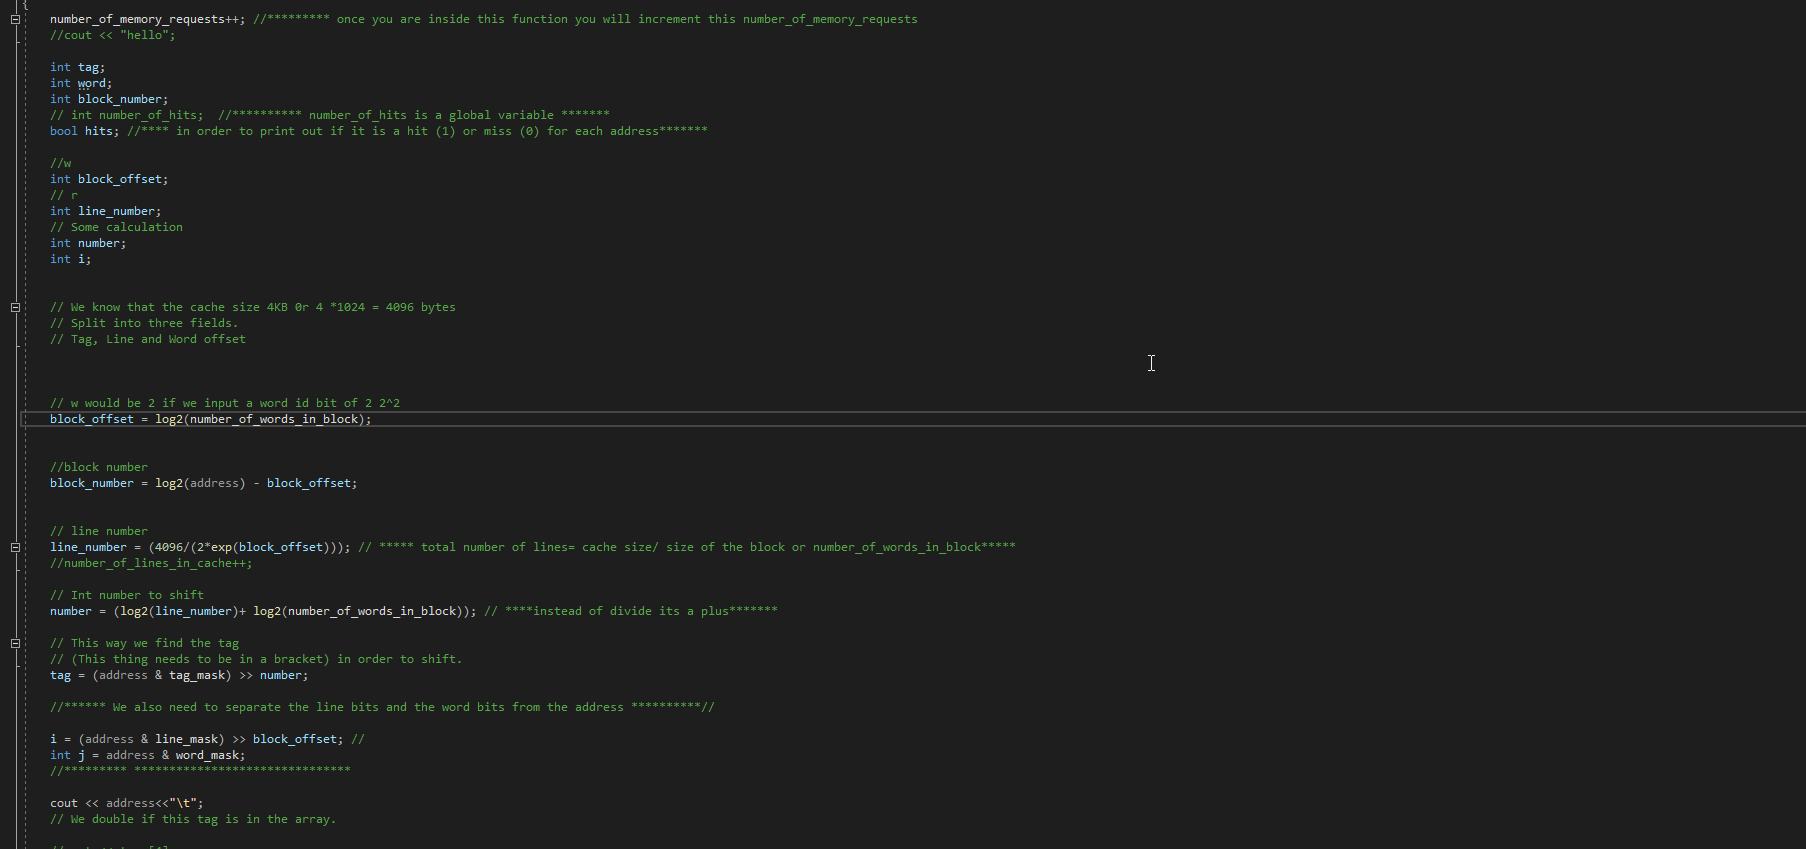
Task: Collapse the 'We know that the cache size' comment block
Action: [15, 307]
